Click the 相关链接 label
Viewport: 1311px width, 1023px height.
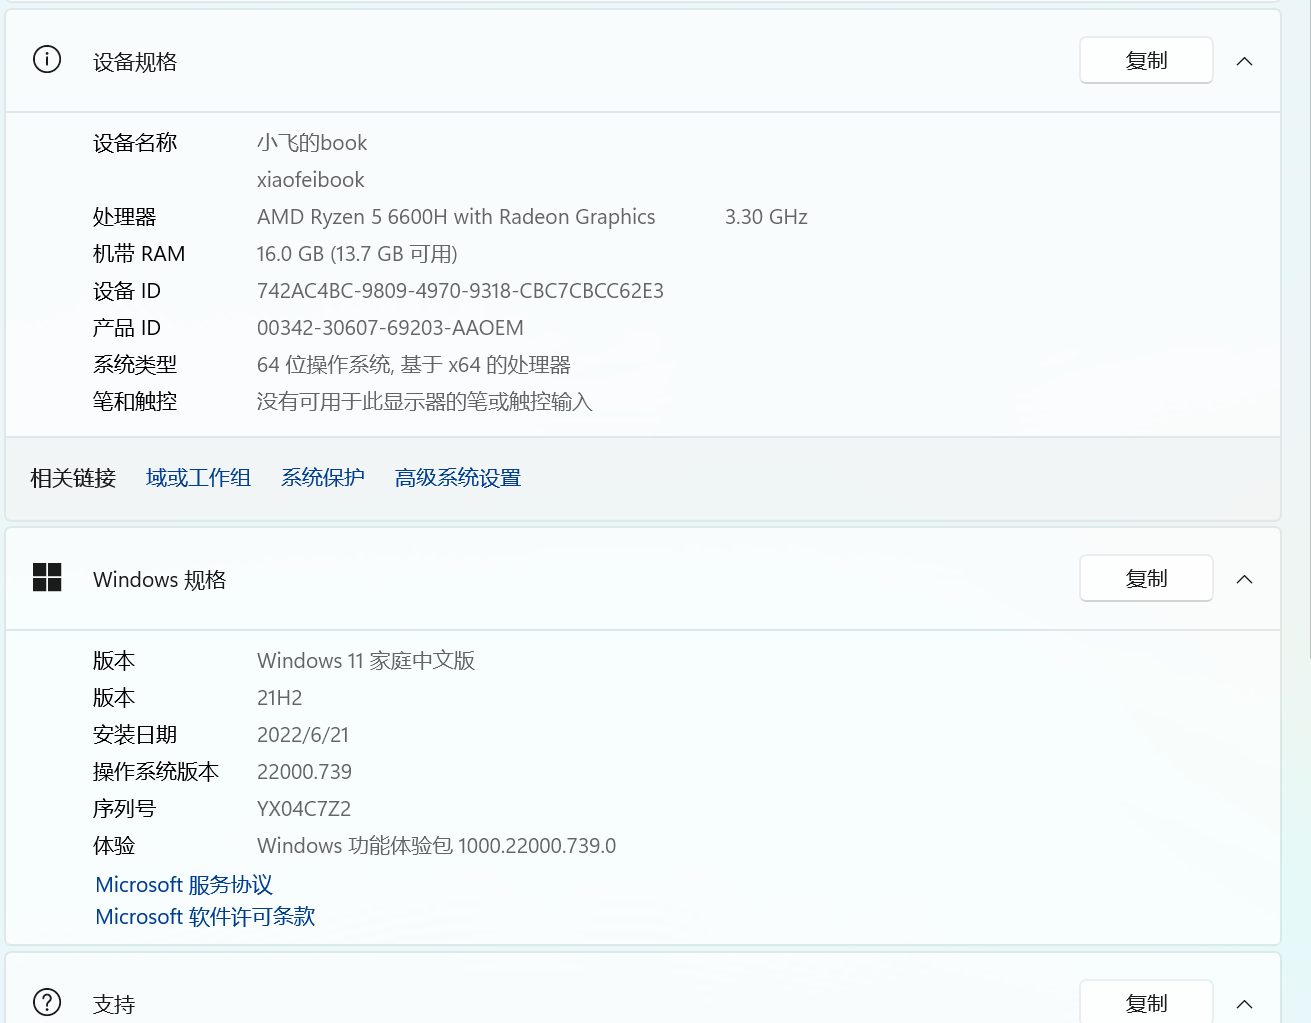[x=73, y=478]
